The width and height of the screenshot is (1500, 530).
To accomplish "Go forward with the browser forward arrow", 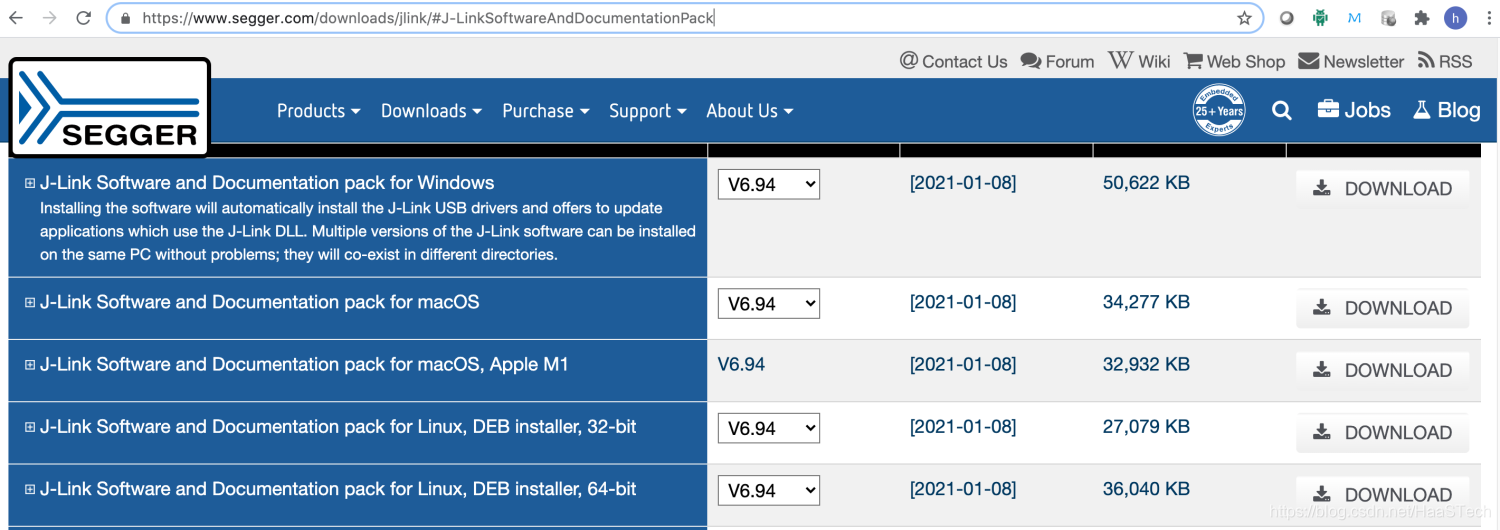I will tap(50, 18).
